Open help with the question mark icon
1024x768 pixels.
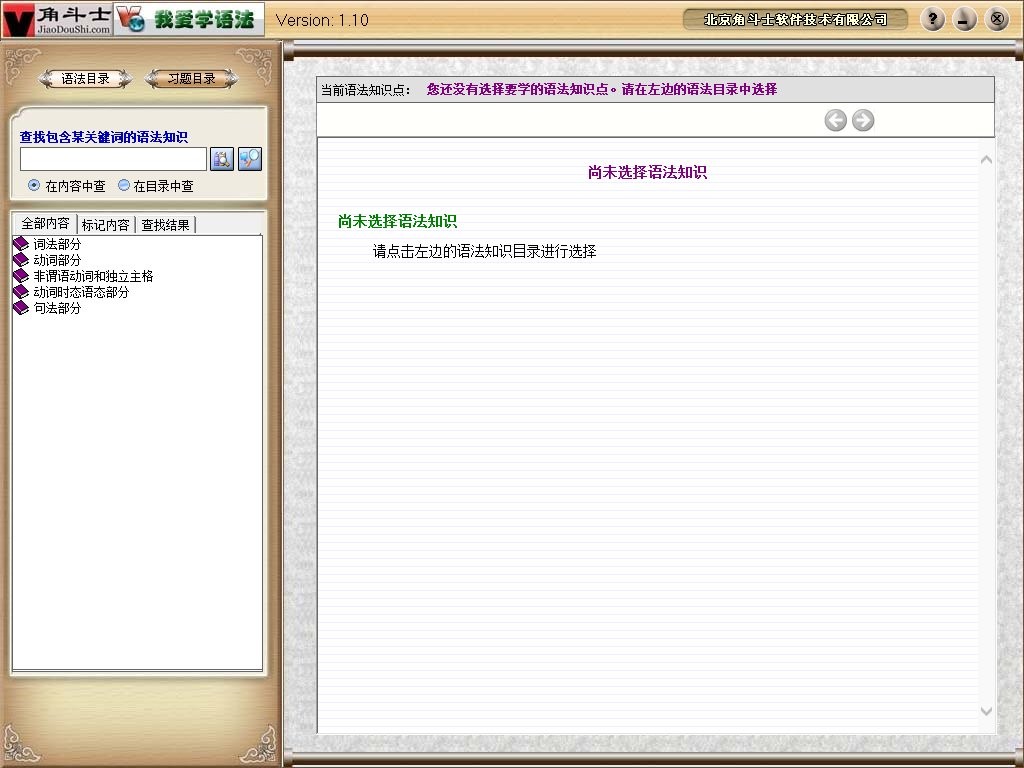[932, 18]
